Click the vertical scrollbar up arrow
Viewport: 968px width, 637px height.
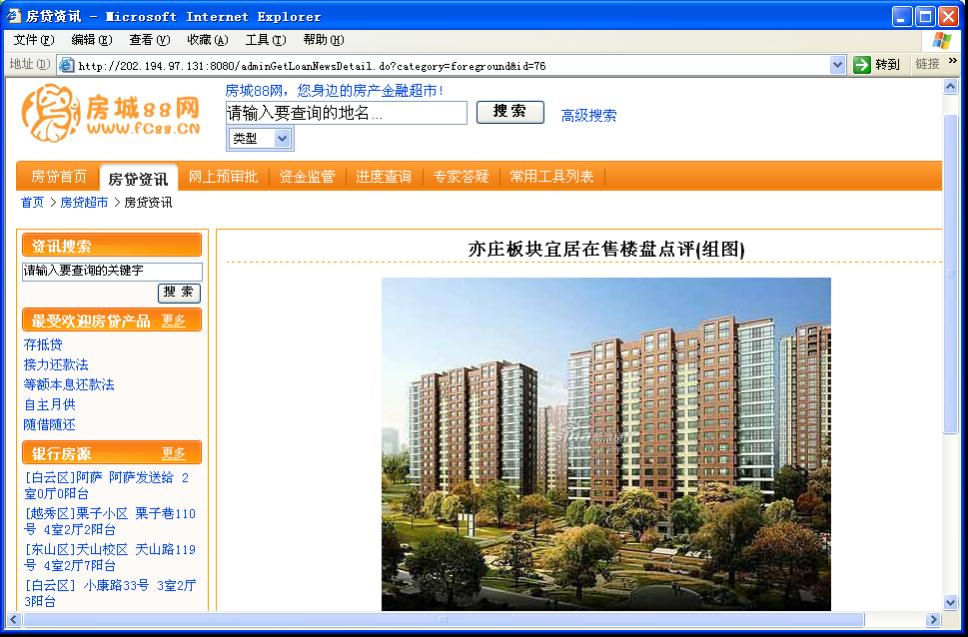pyautogui.click(x=951, y=87)
